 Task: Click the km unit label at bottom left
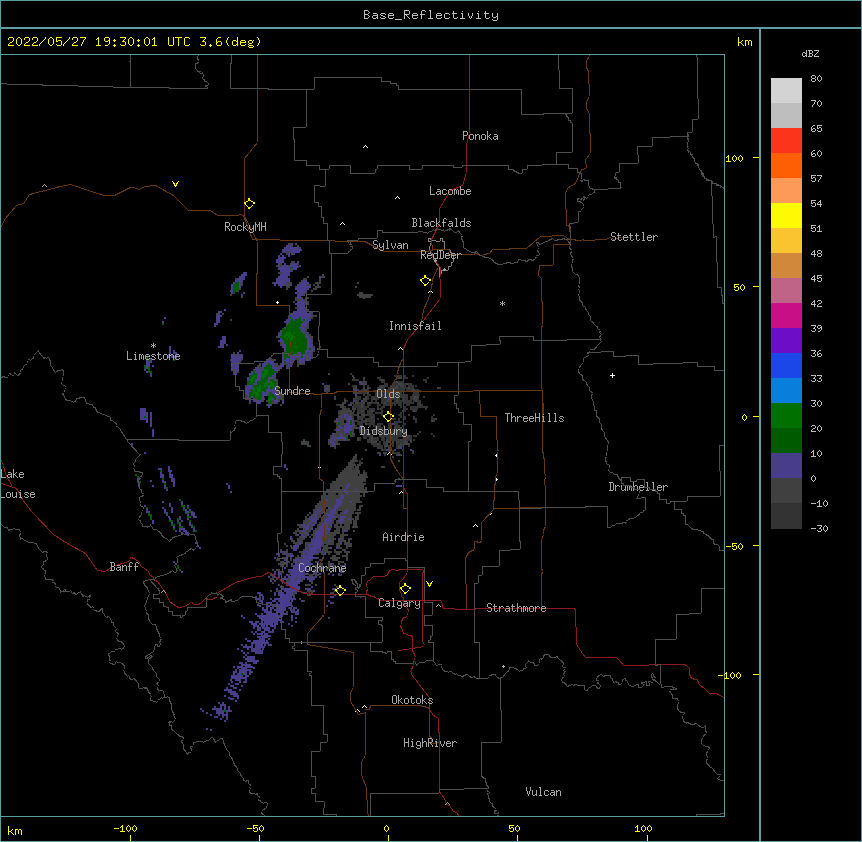pos(15,830)
